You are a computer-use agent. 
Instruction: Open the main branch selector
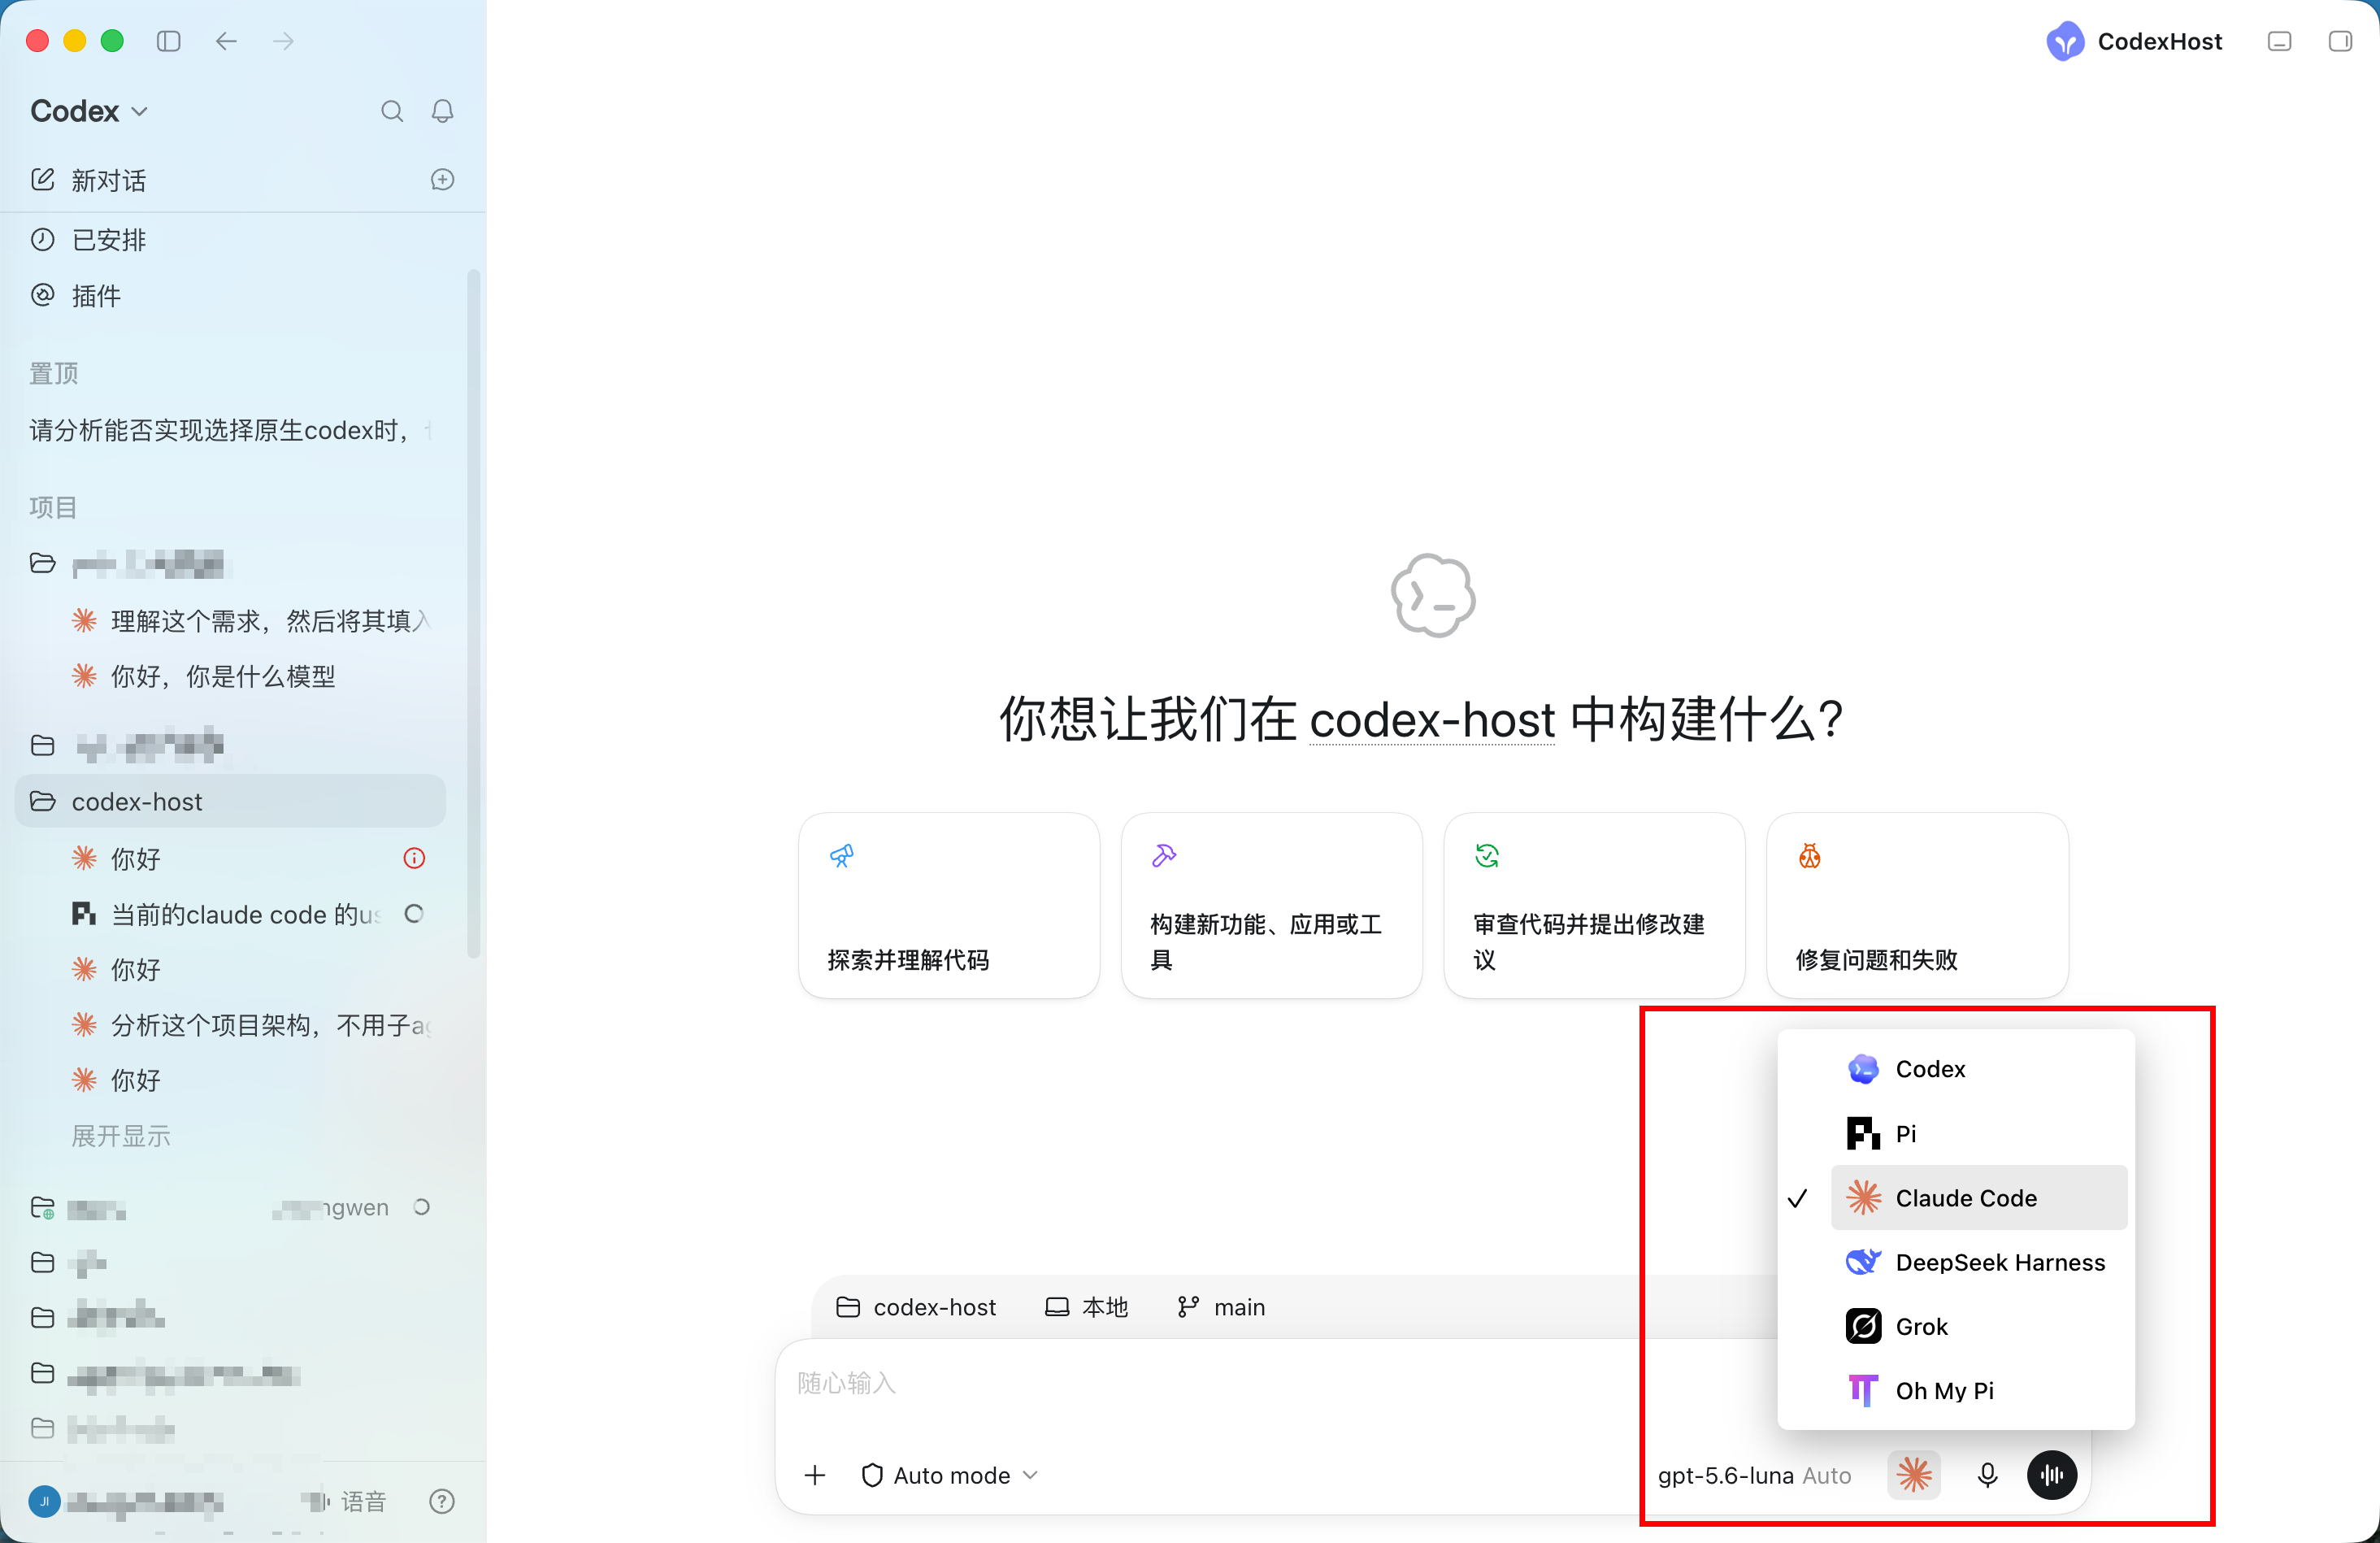pos(1221,1307)
